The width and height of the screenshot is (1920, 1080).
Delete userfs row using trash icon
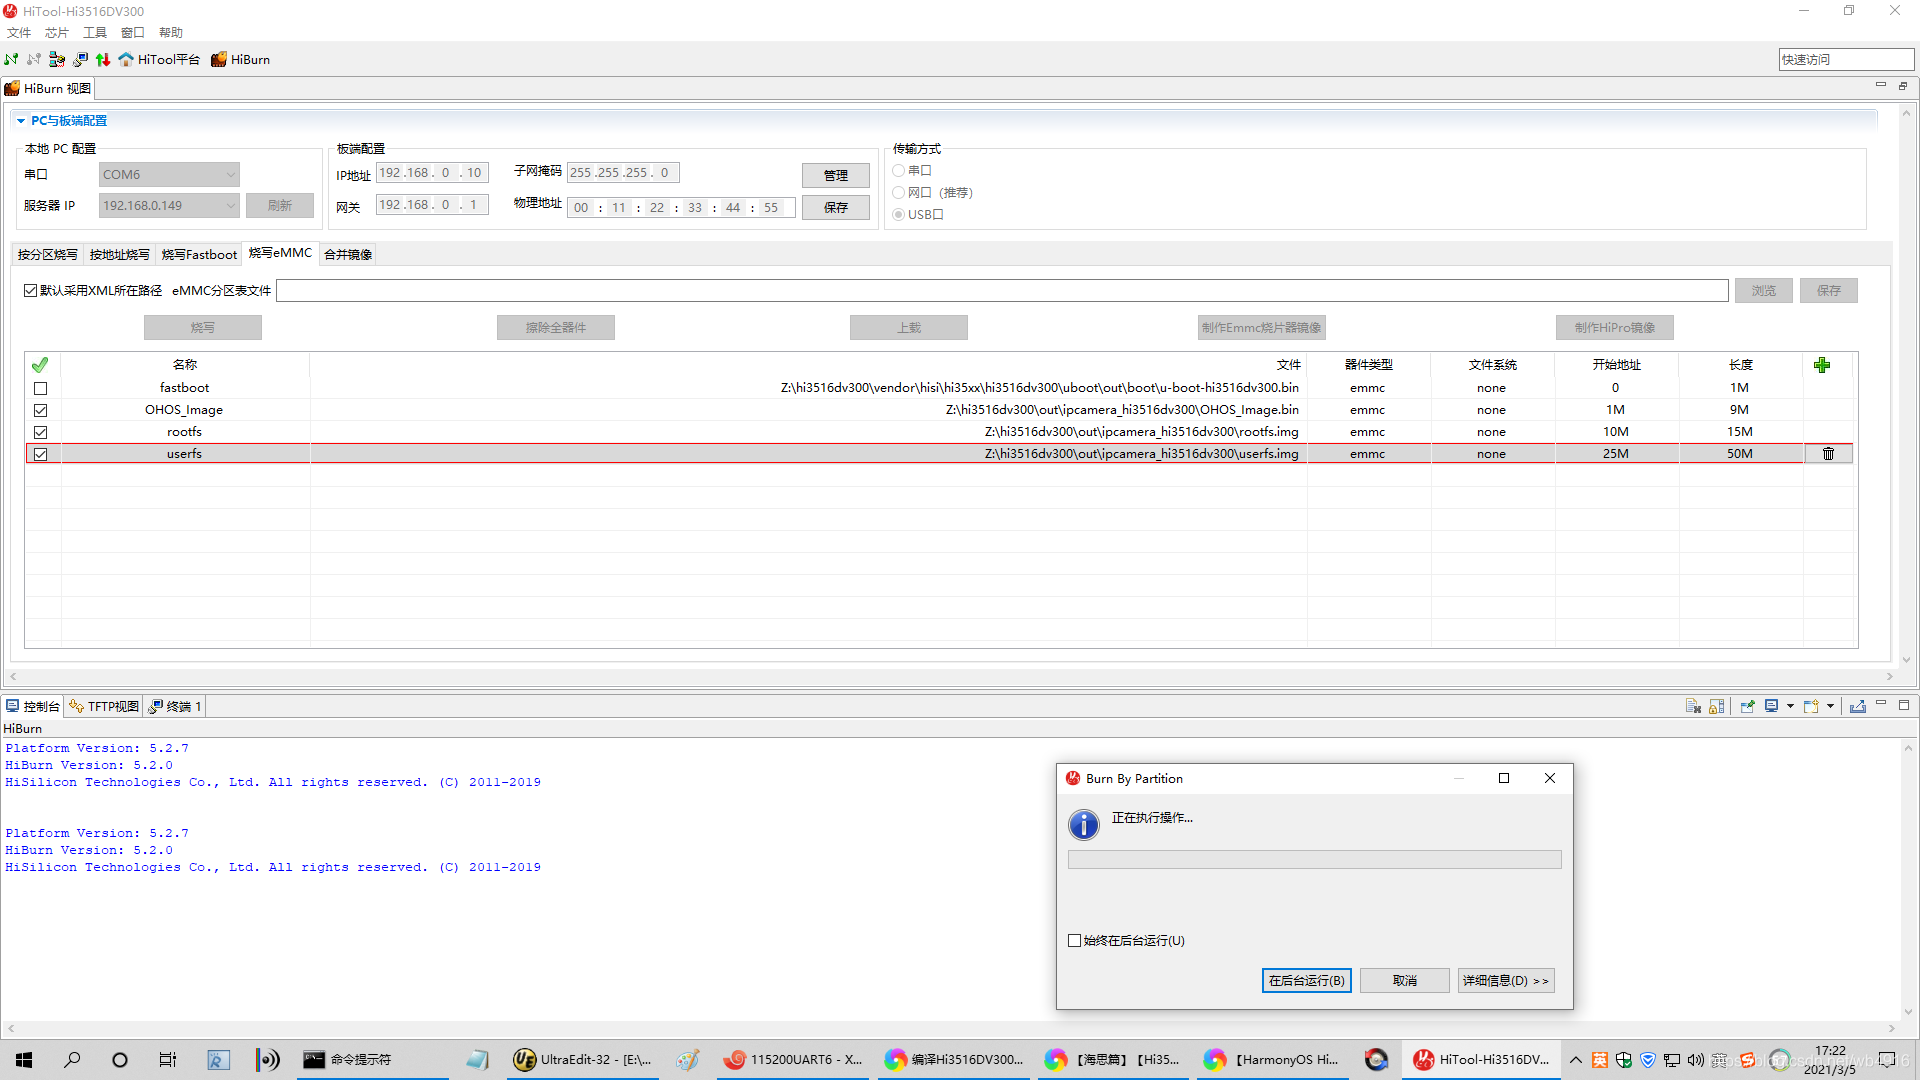(x=1828, y=454)
